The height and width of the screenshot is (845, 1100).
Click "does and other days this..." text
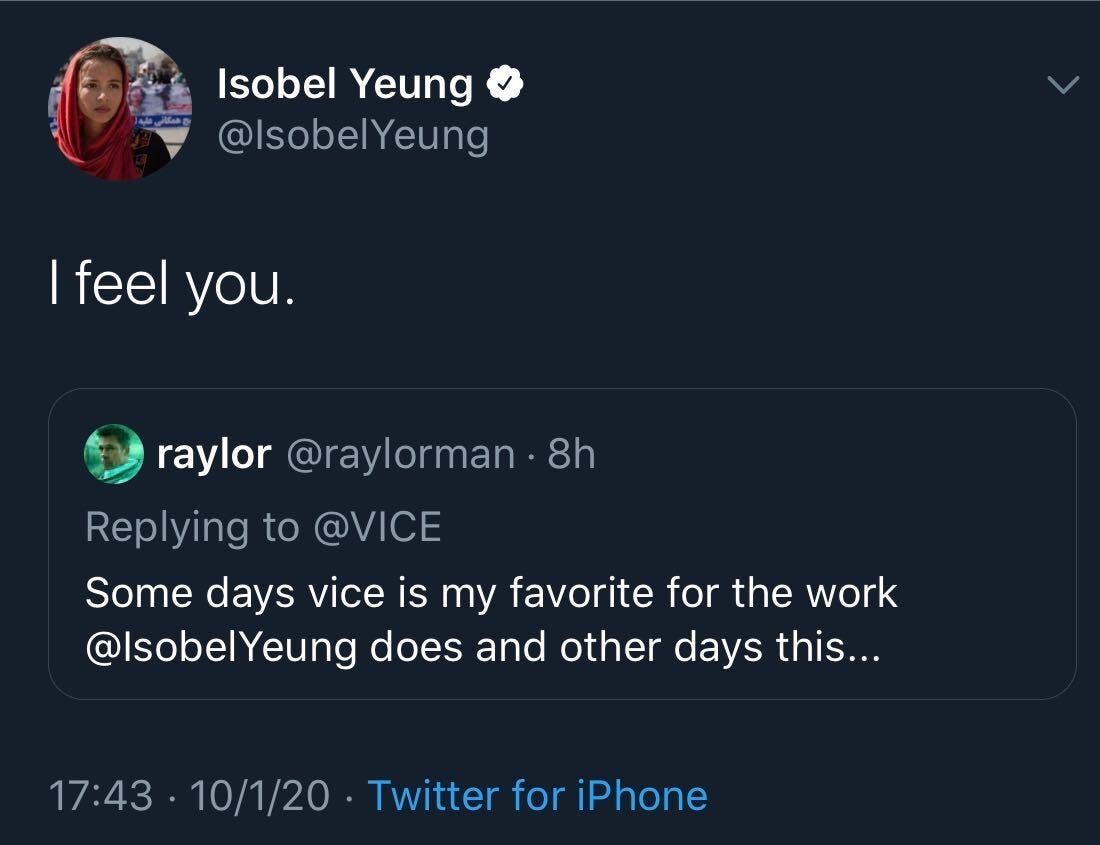coord(626,648)
